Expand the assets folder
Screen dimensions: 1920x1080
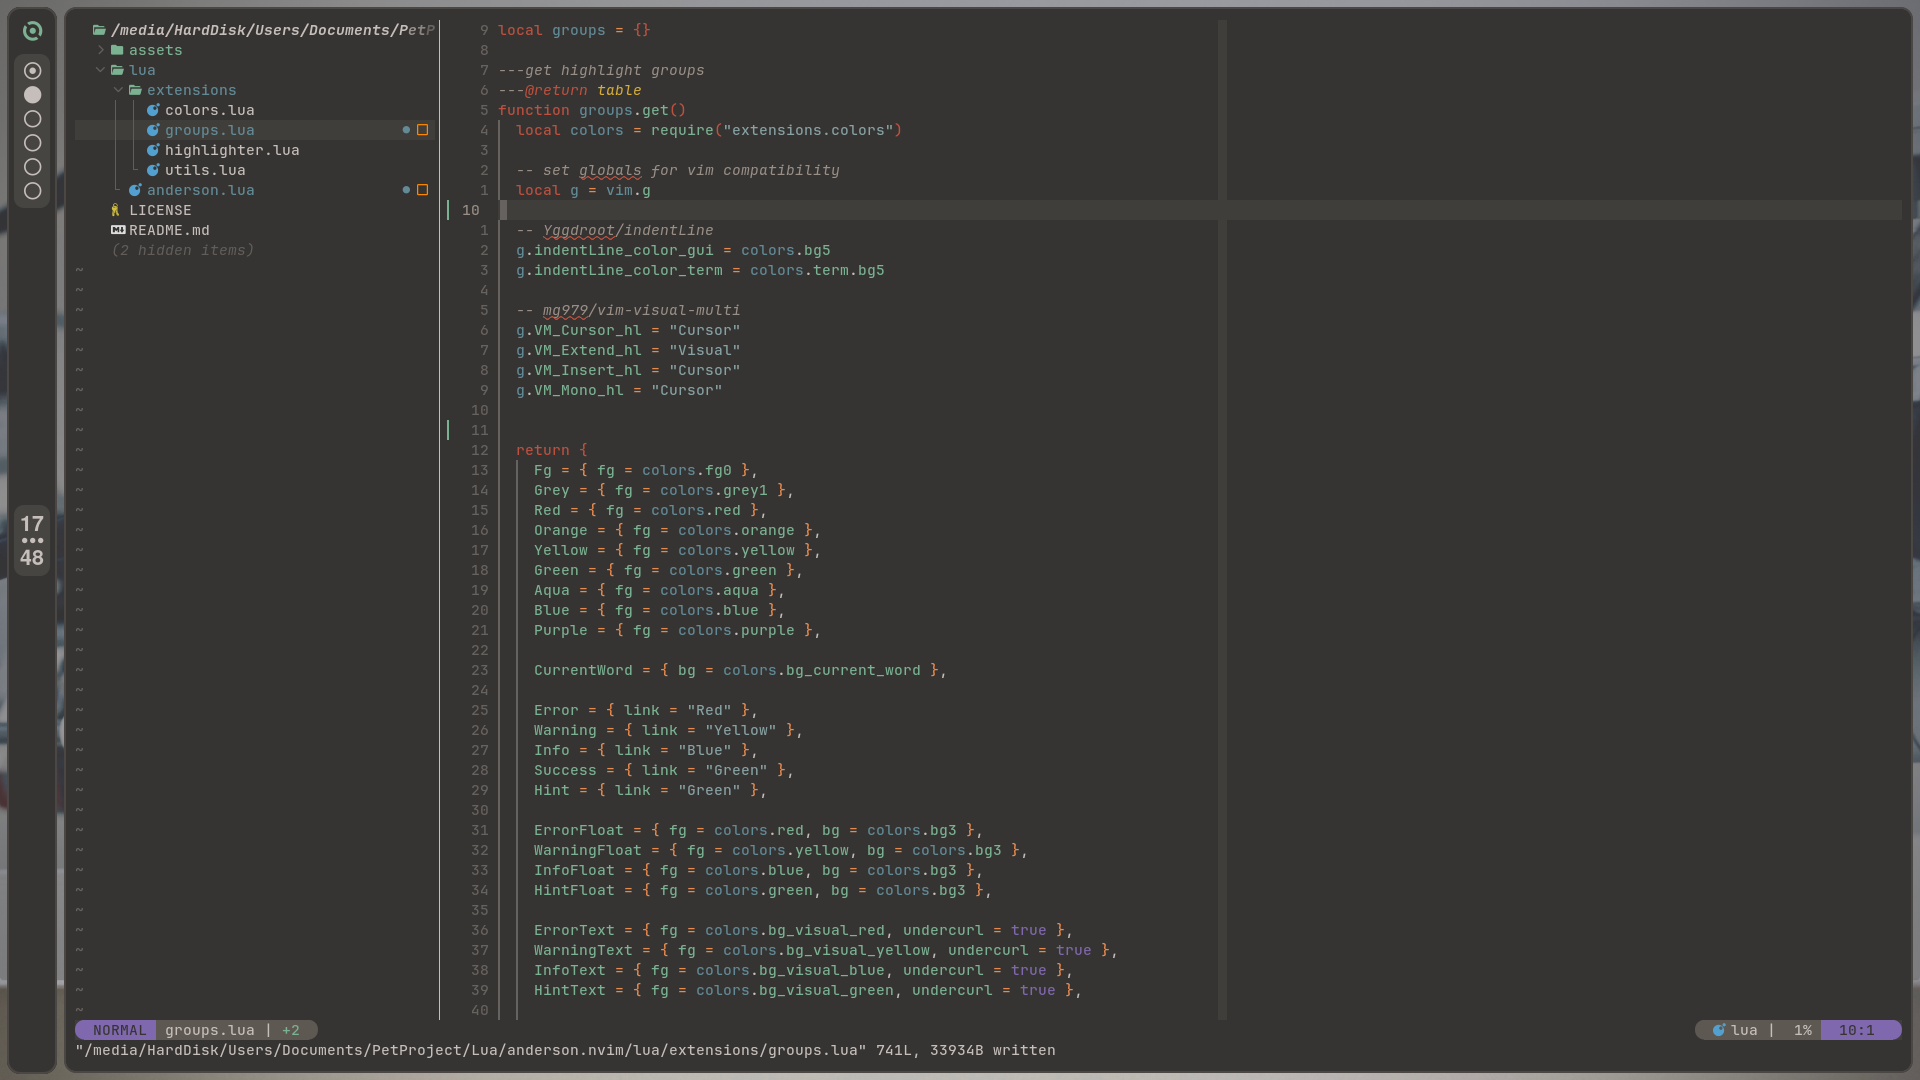101,50
